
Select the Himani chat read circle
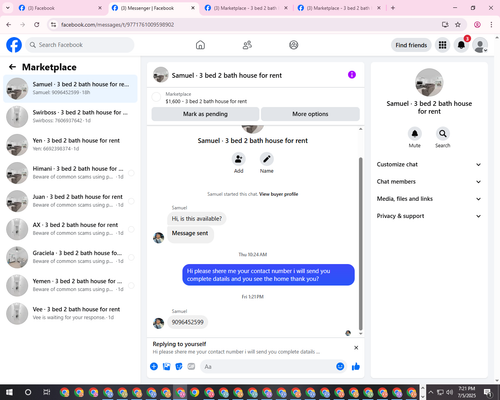pyautogui.click(x=131, y=173)
